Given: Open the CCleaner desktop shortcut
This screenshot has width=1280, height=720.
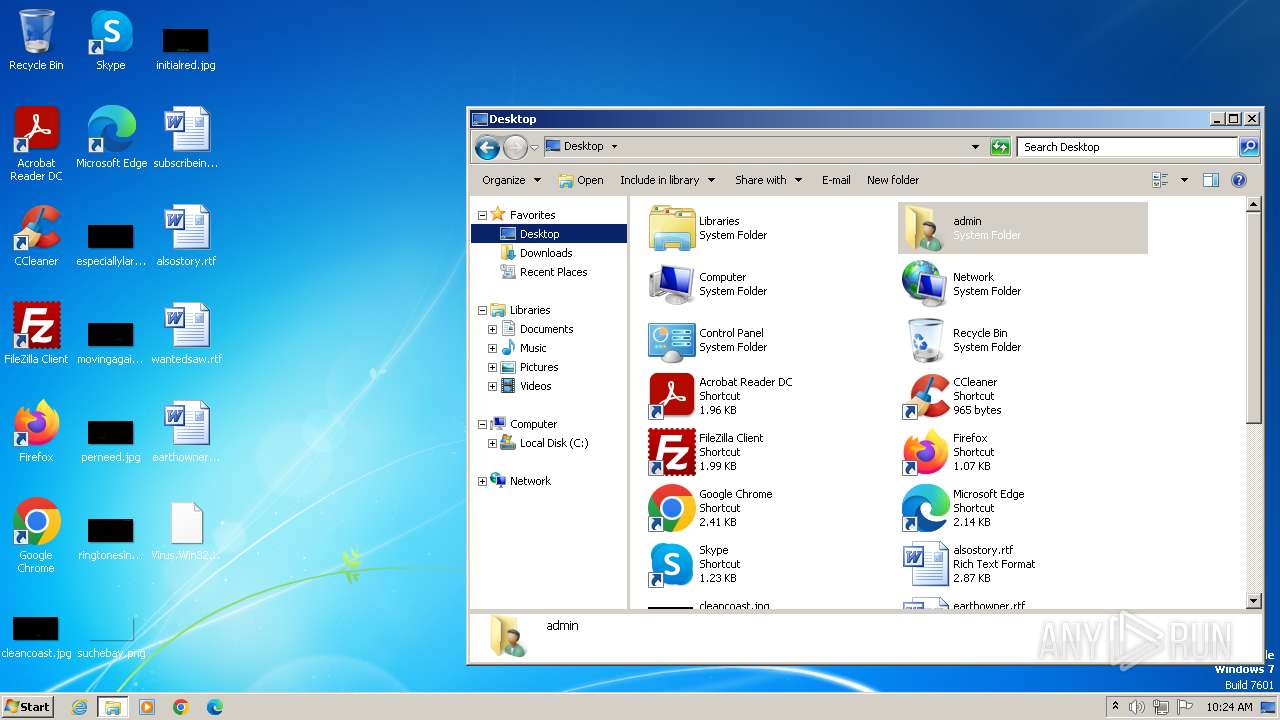Looking at the screenshot, I should pyautogui.click(x=36, y=236).
